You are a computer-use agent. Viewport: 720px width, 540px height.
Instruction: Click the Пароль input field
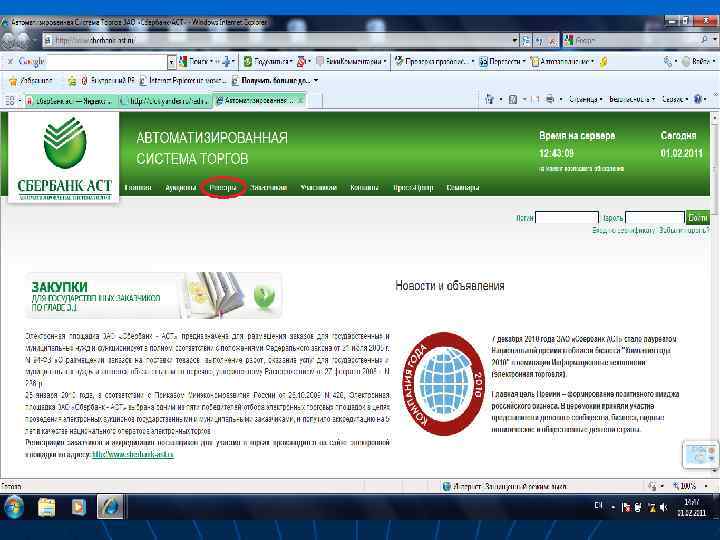pyautogui.click(x=655, y=218)
